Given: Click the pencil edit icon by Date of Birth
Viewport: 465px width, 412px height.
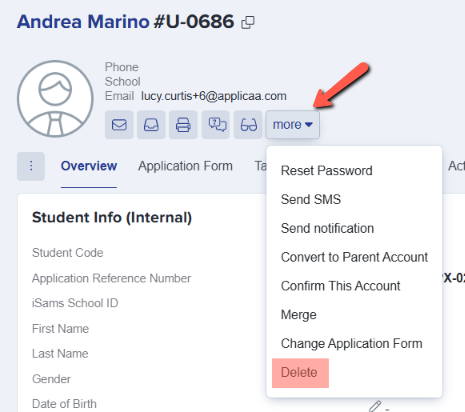Looking at the screenshot, I should pyautogui.click(x=375, y=406).
